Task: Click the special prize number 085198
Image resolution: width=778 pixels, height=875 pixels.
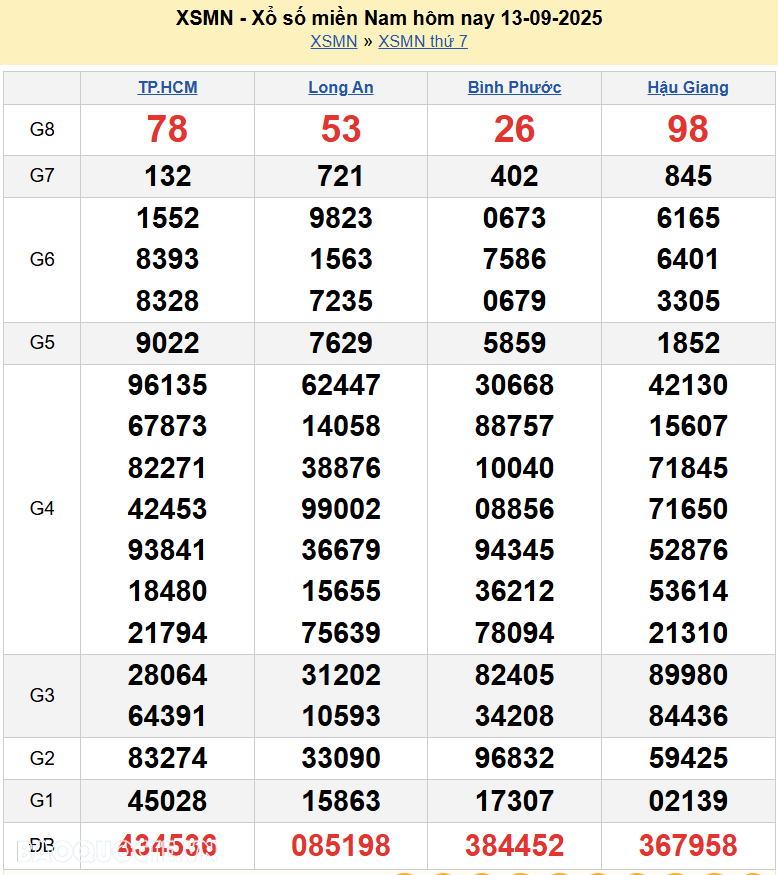Action: point(341,845)
